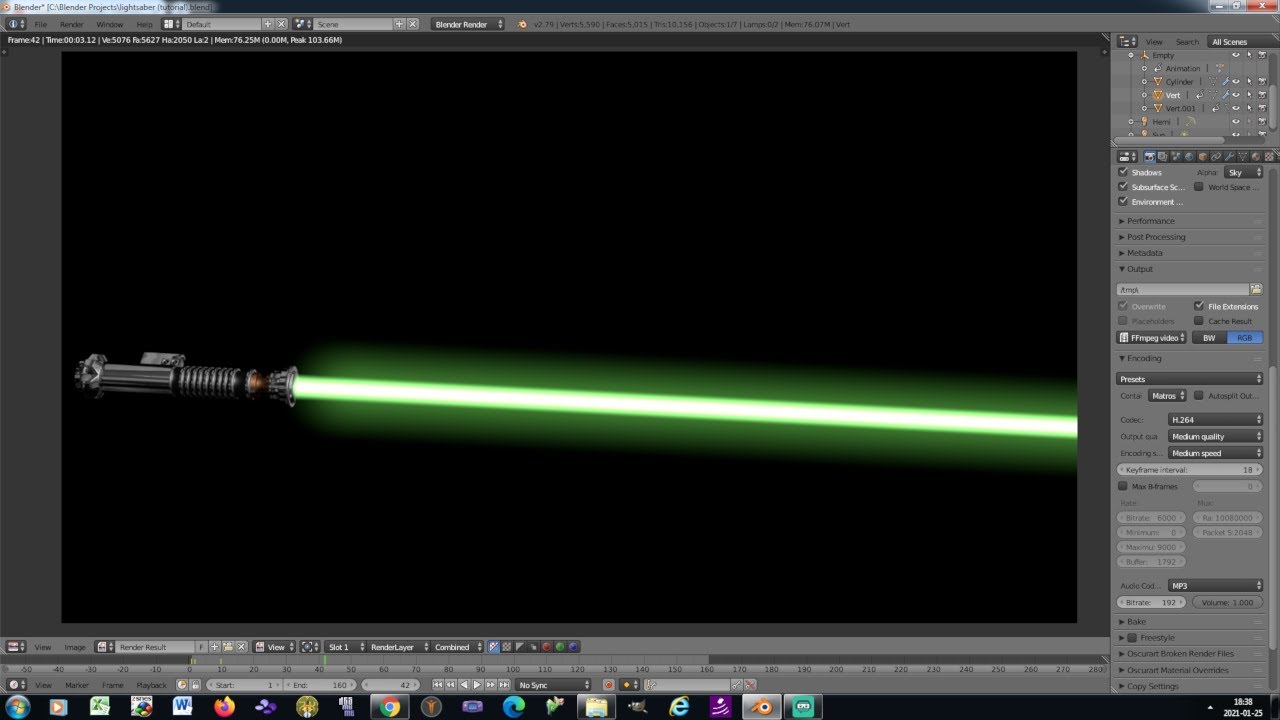Screen dimensions: 1280x720
Task: Unlink the Render Result image with X
Action: pyautogui.click(x=241, y=647)
